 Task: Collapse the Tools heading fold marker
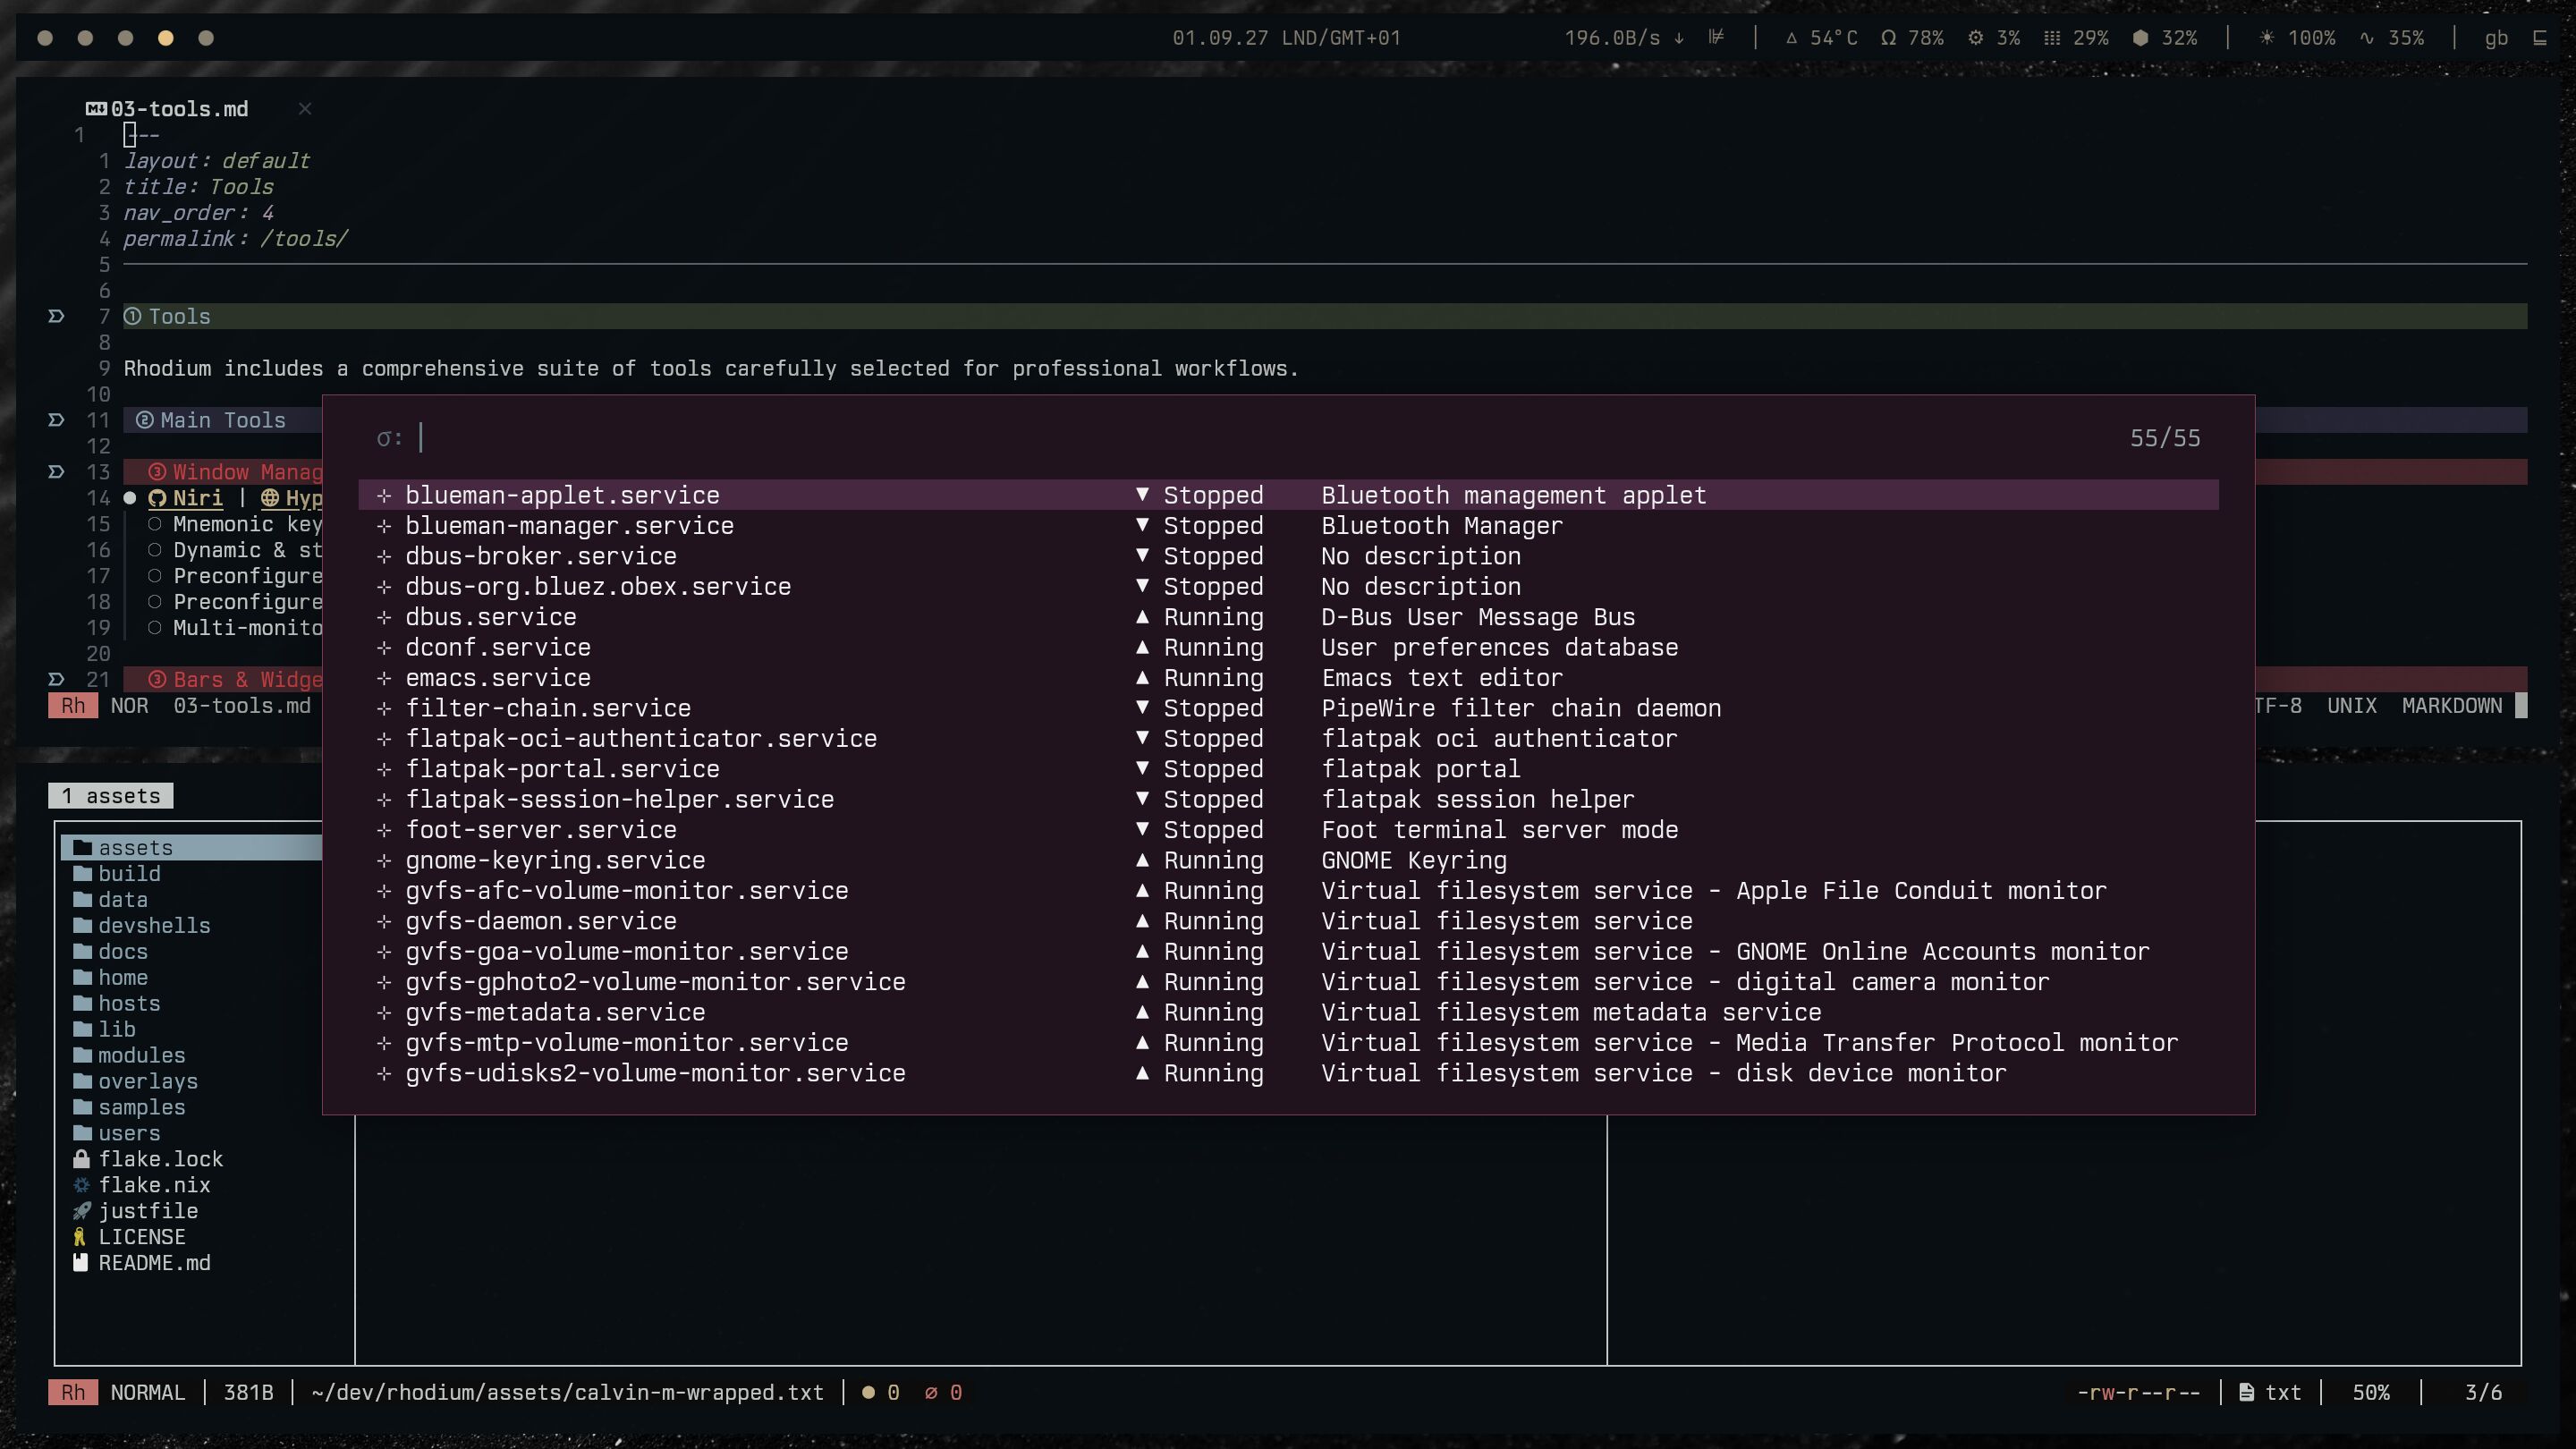(x=56, y=317)
